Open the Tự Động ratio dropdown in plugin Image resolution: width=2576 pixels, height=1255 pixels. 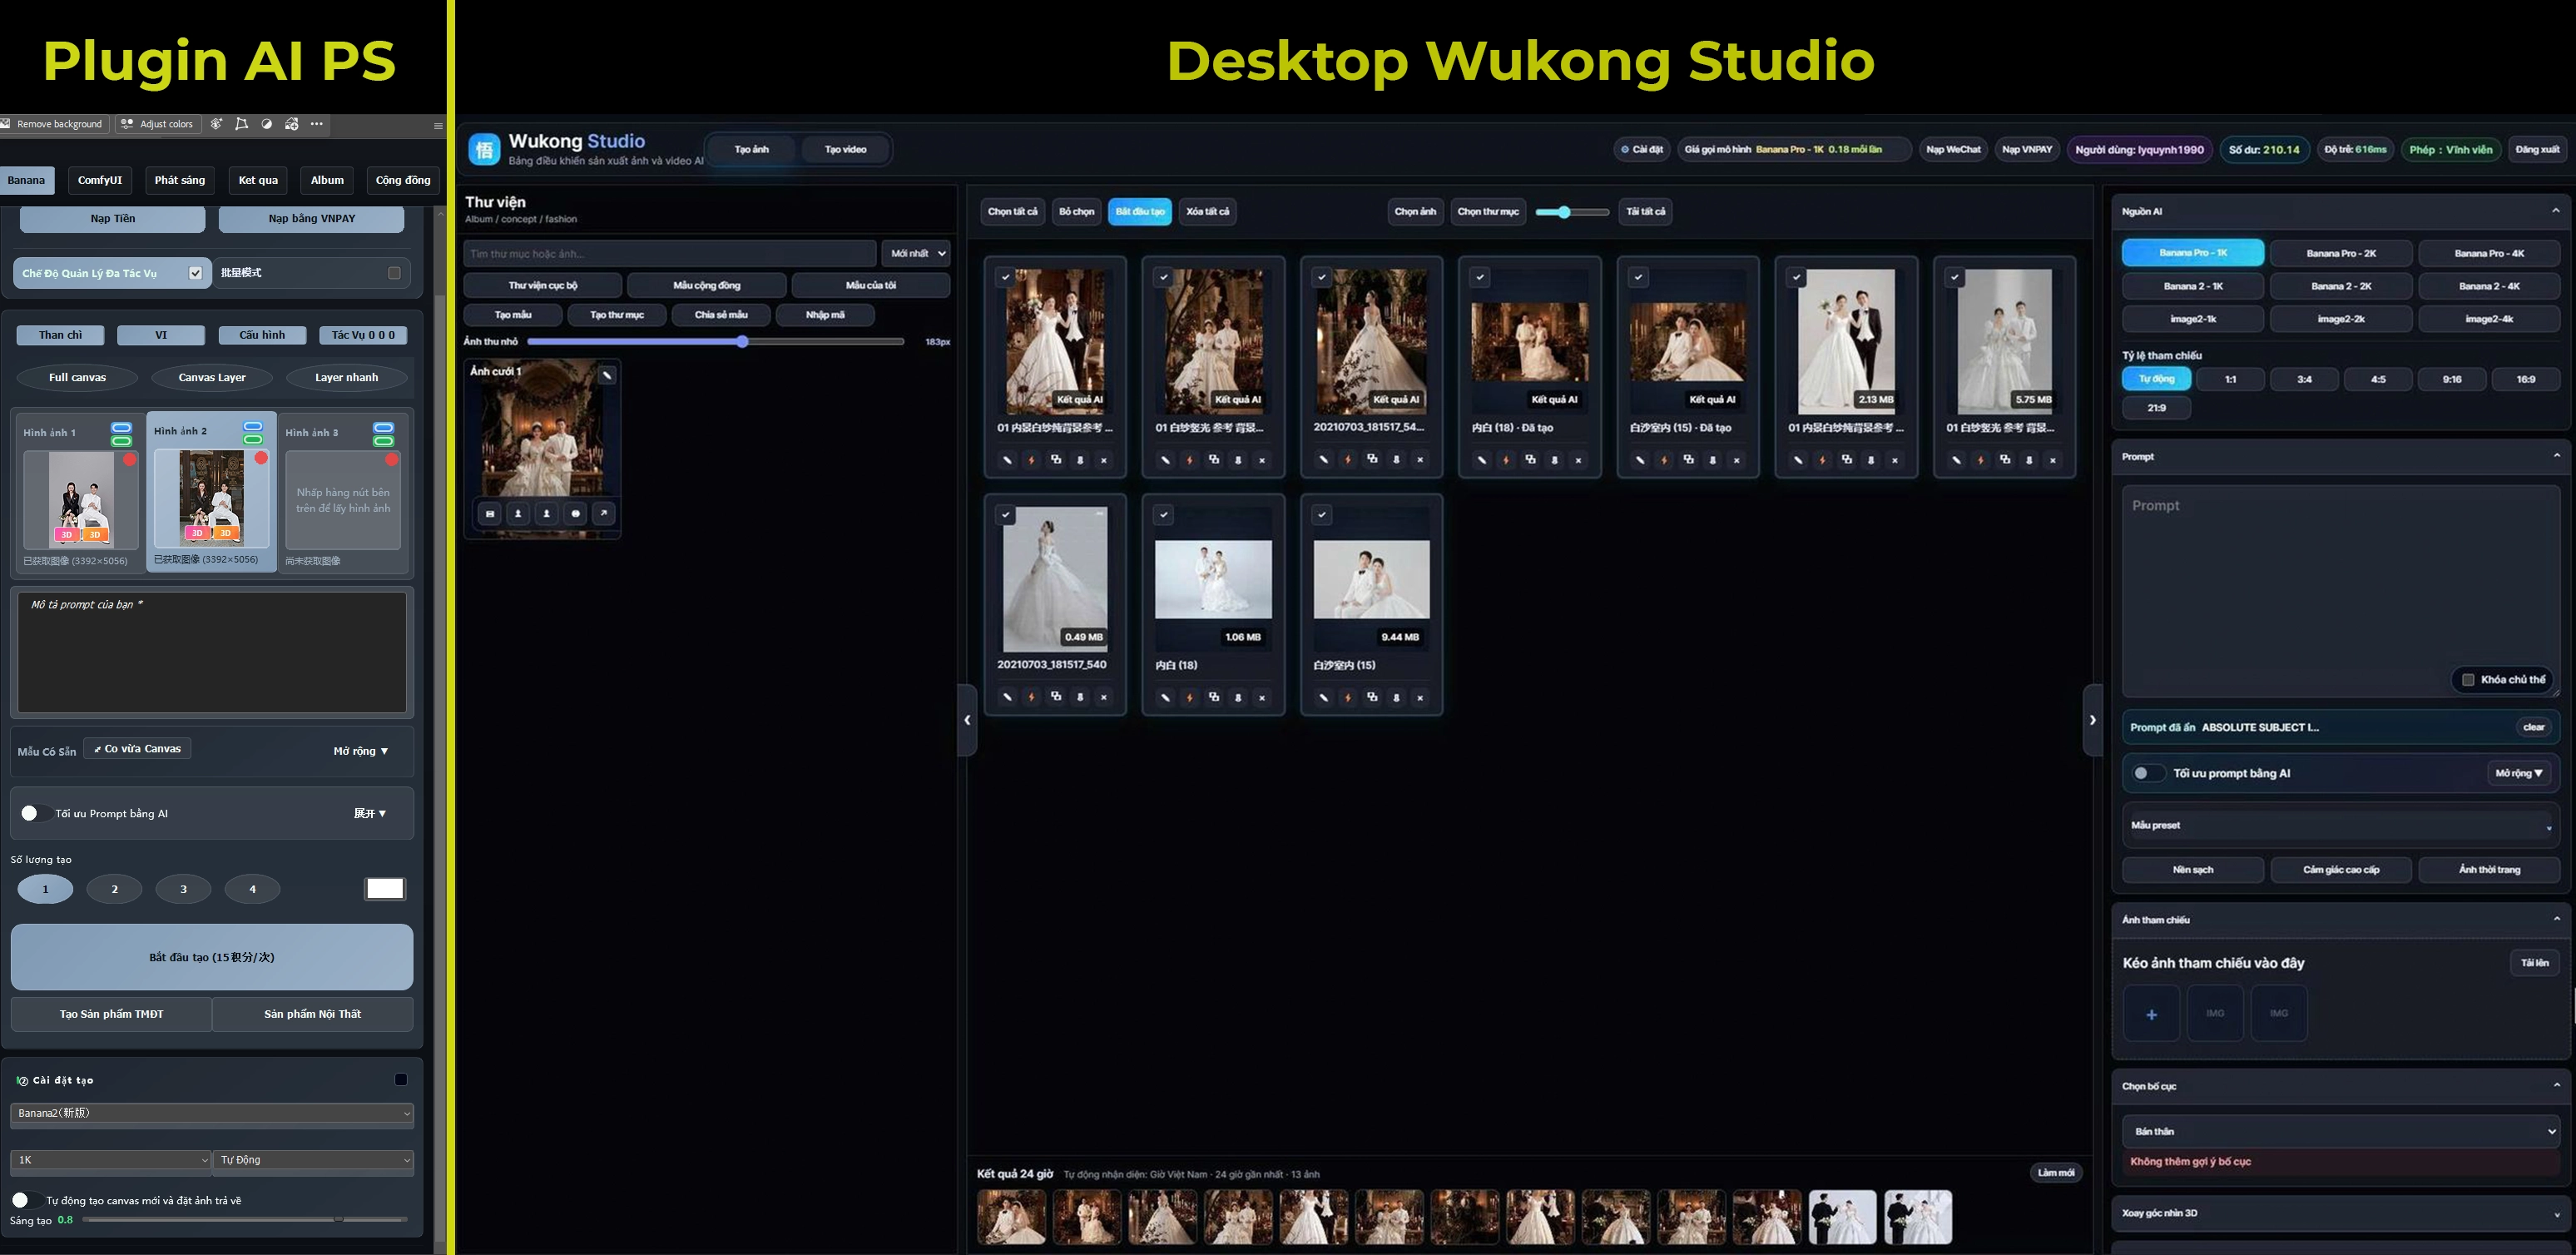point(314,1160)
